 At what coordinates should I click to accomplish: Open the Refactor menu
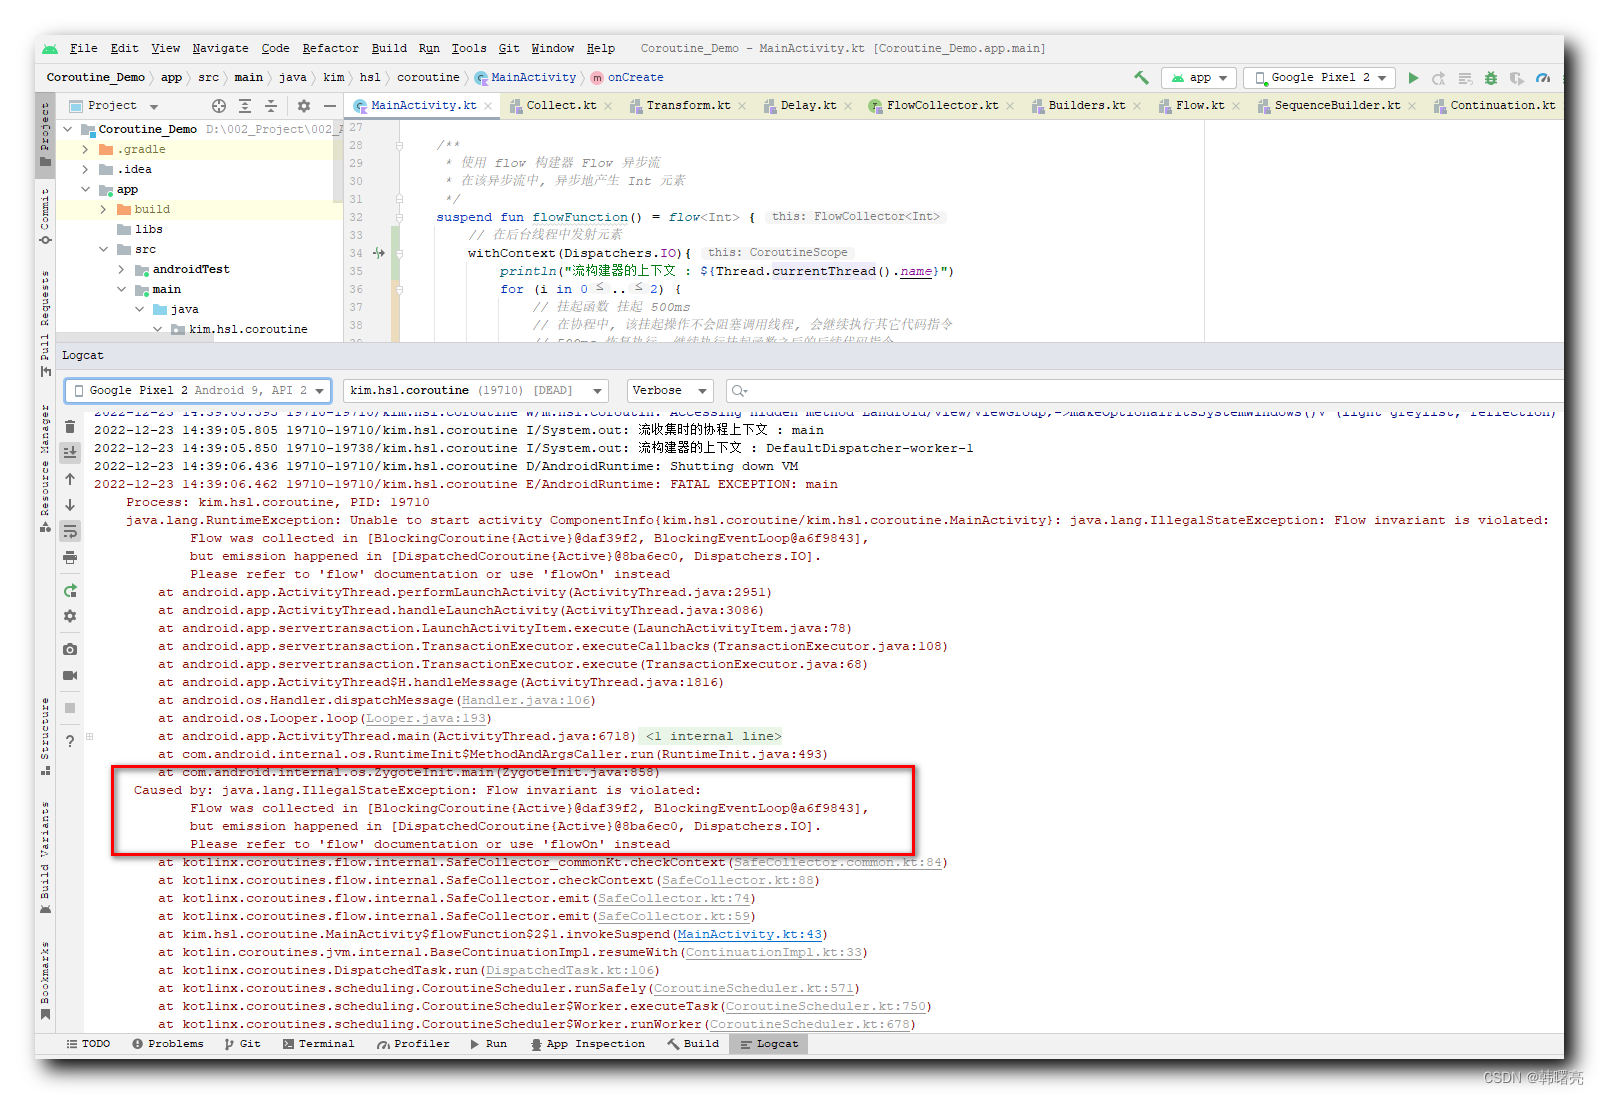(330, 48)
